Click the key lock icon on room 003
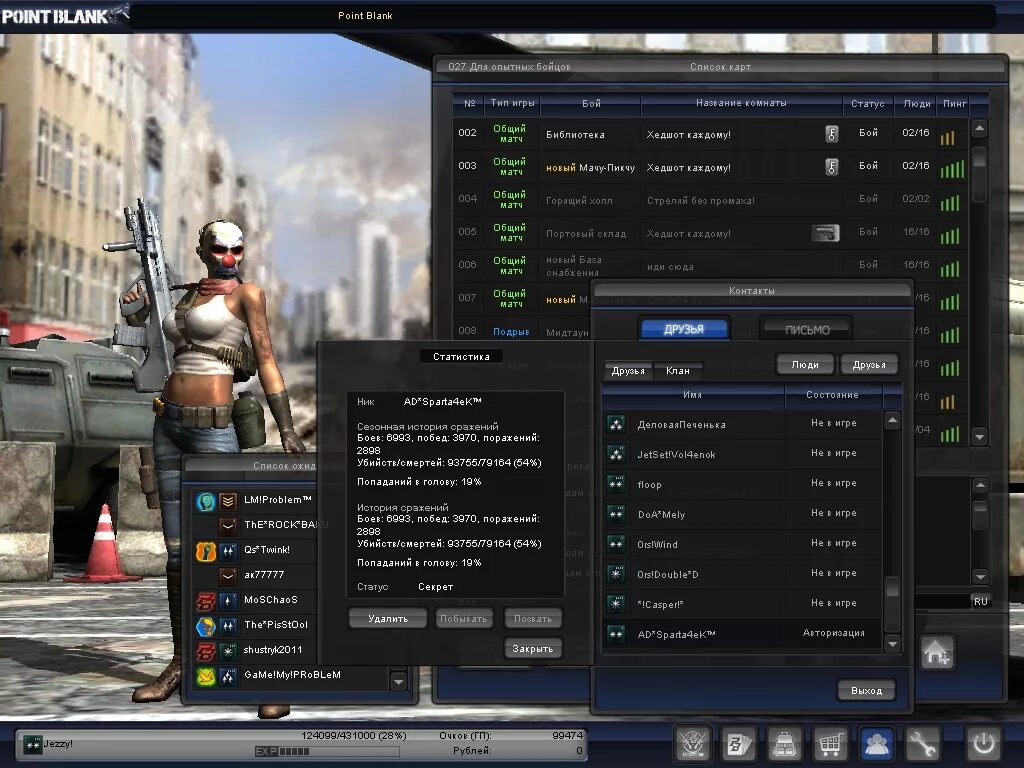 pyautogui.click(x=831, y=167)
